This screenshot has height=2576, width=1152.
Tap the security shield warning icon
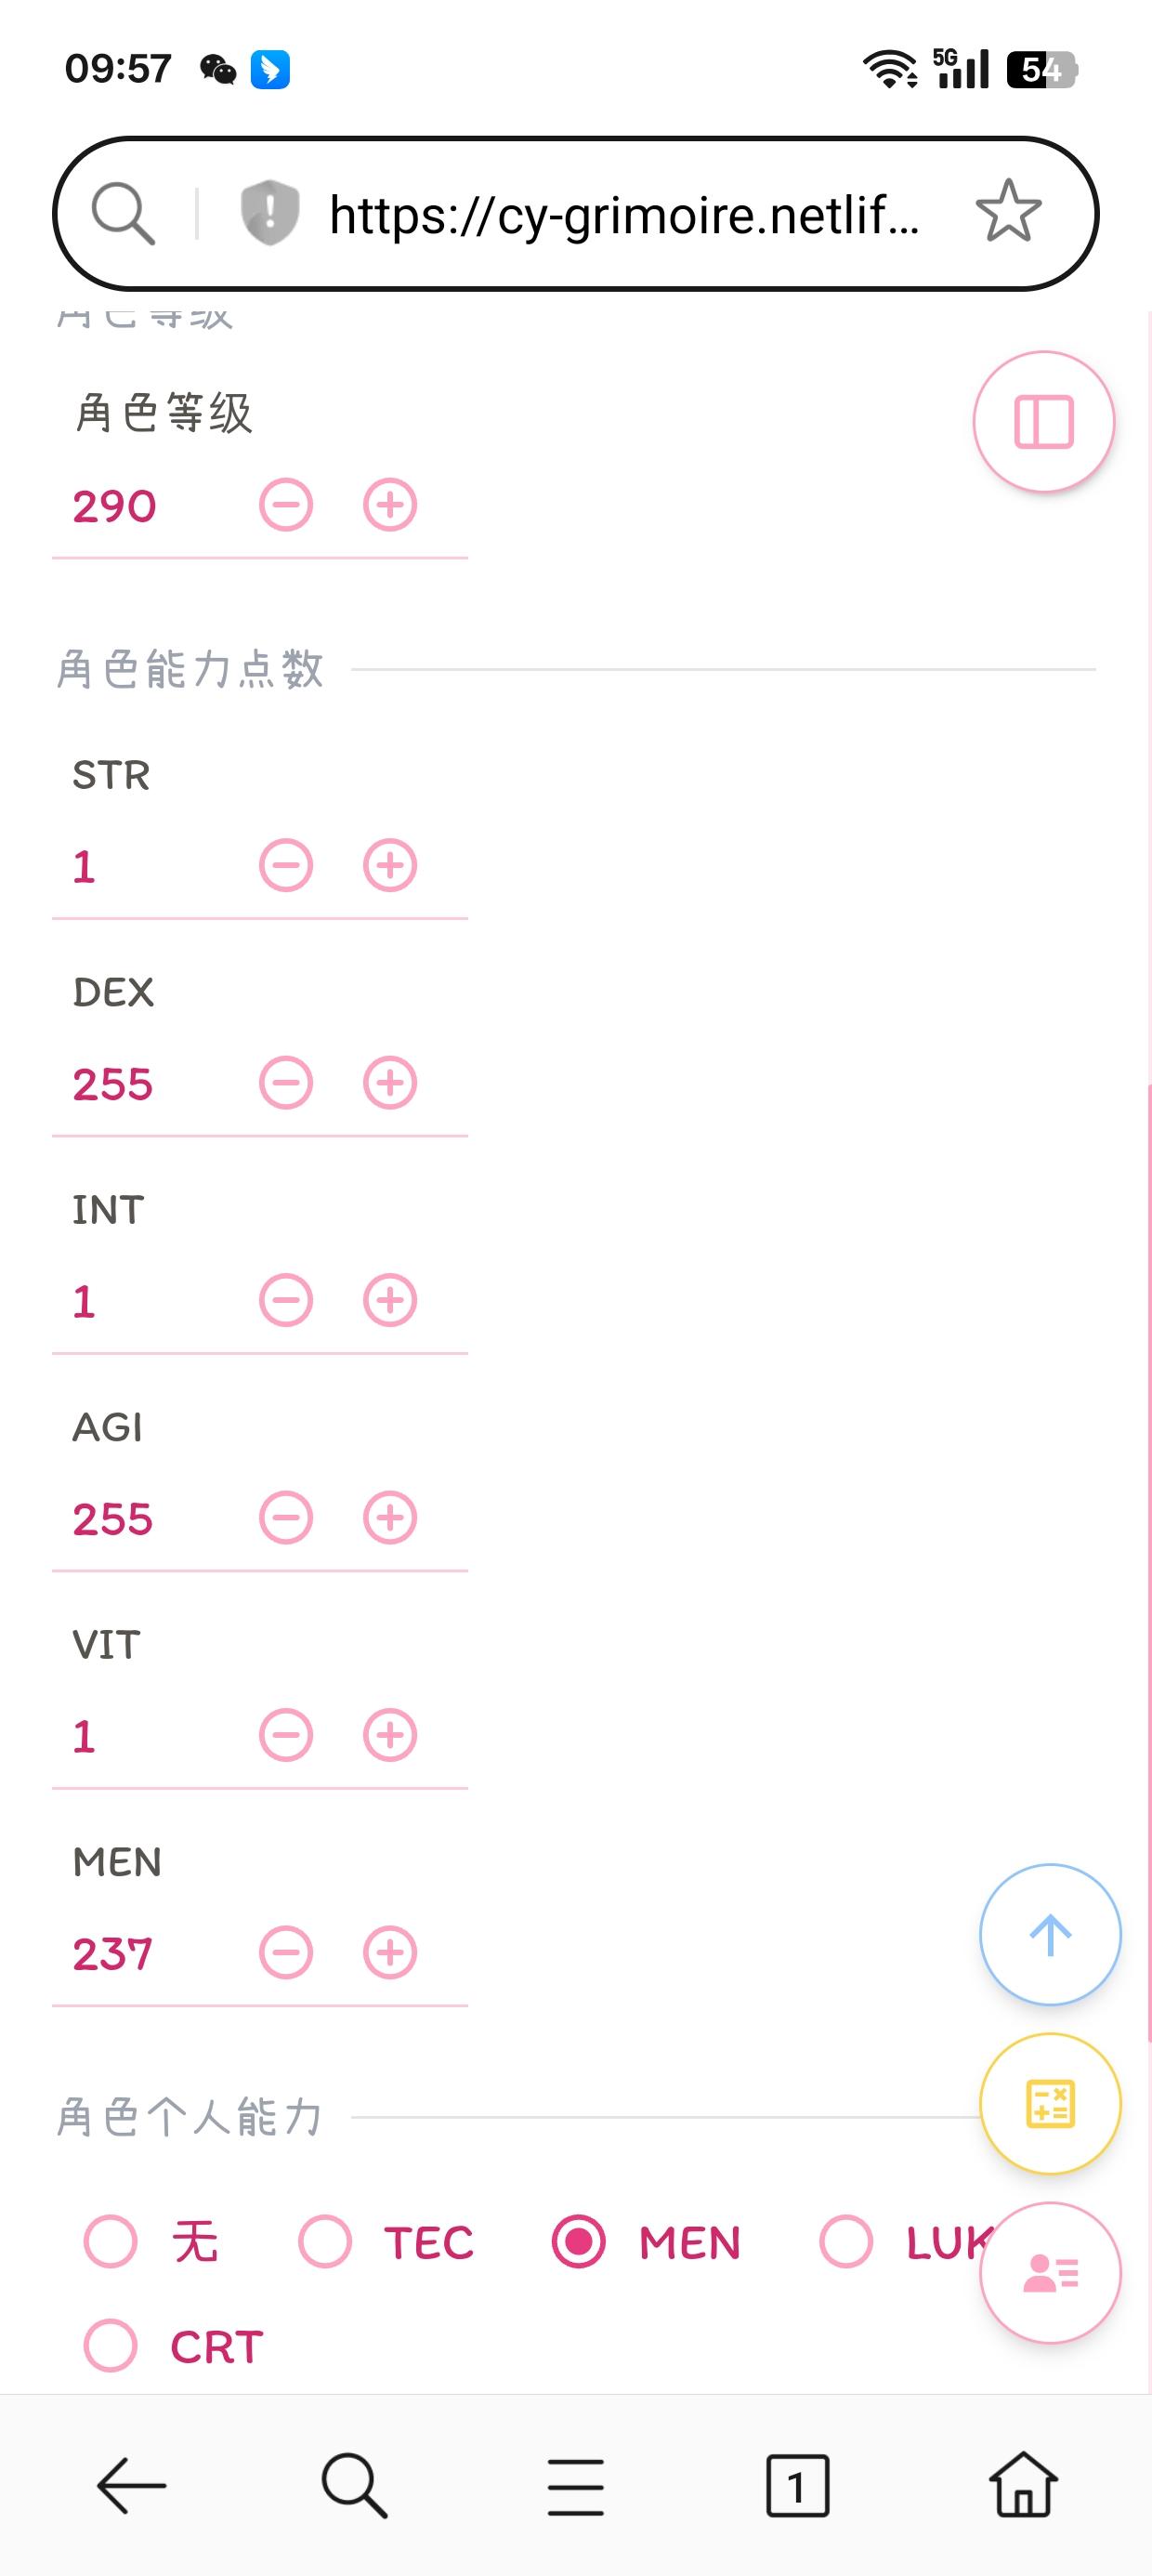[270, 213]
